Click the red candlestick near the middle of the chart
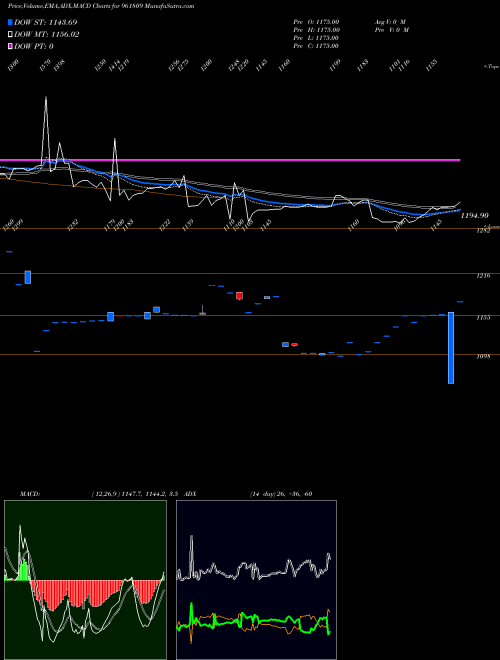Screen dimensions: 500x660 pos(239,296)
